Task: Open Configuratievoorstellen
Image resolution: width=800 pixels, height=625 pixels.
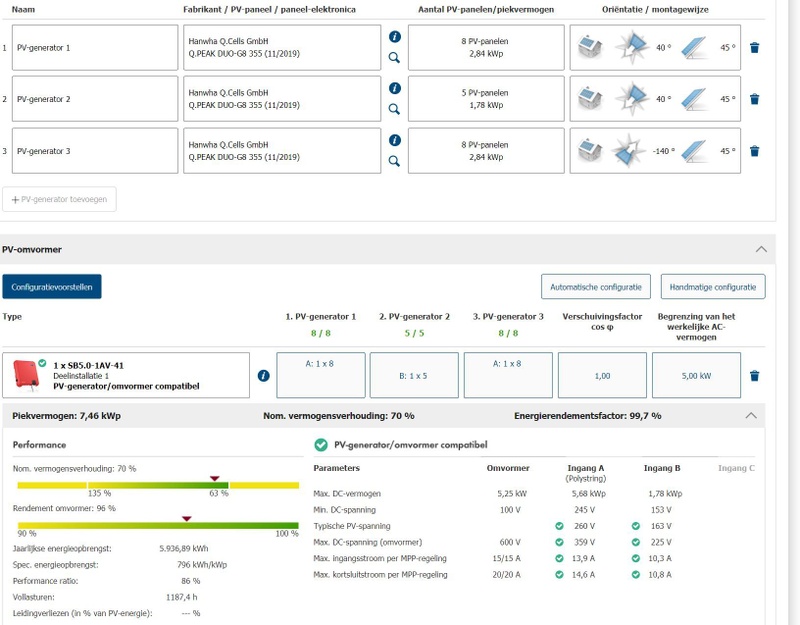Action: coord(52,286)
